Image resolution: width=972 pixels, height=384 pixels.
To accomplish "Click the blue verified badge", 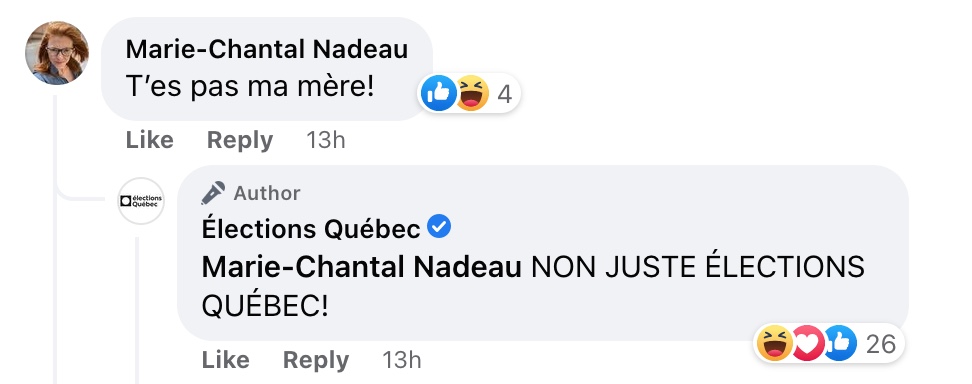I will (440, 228).
